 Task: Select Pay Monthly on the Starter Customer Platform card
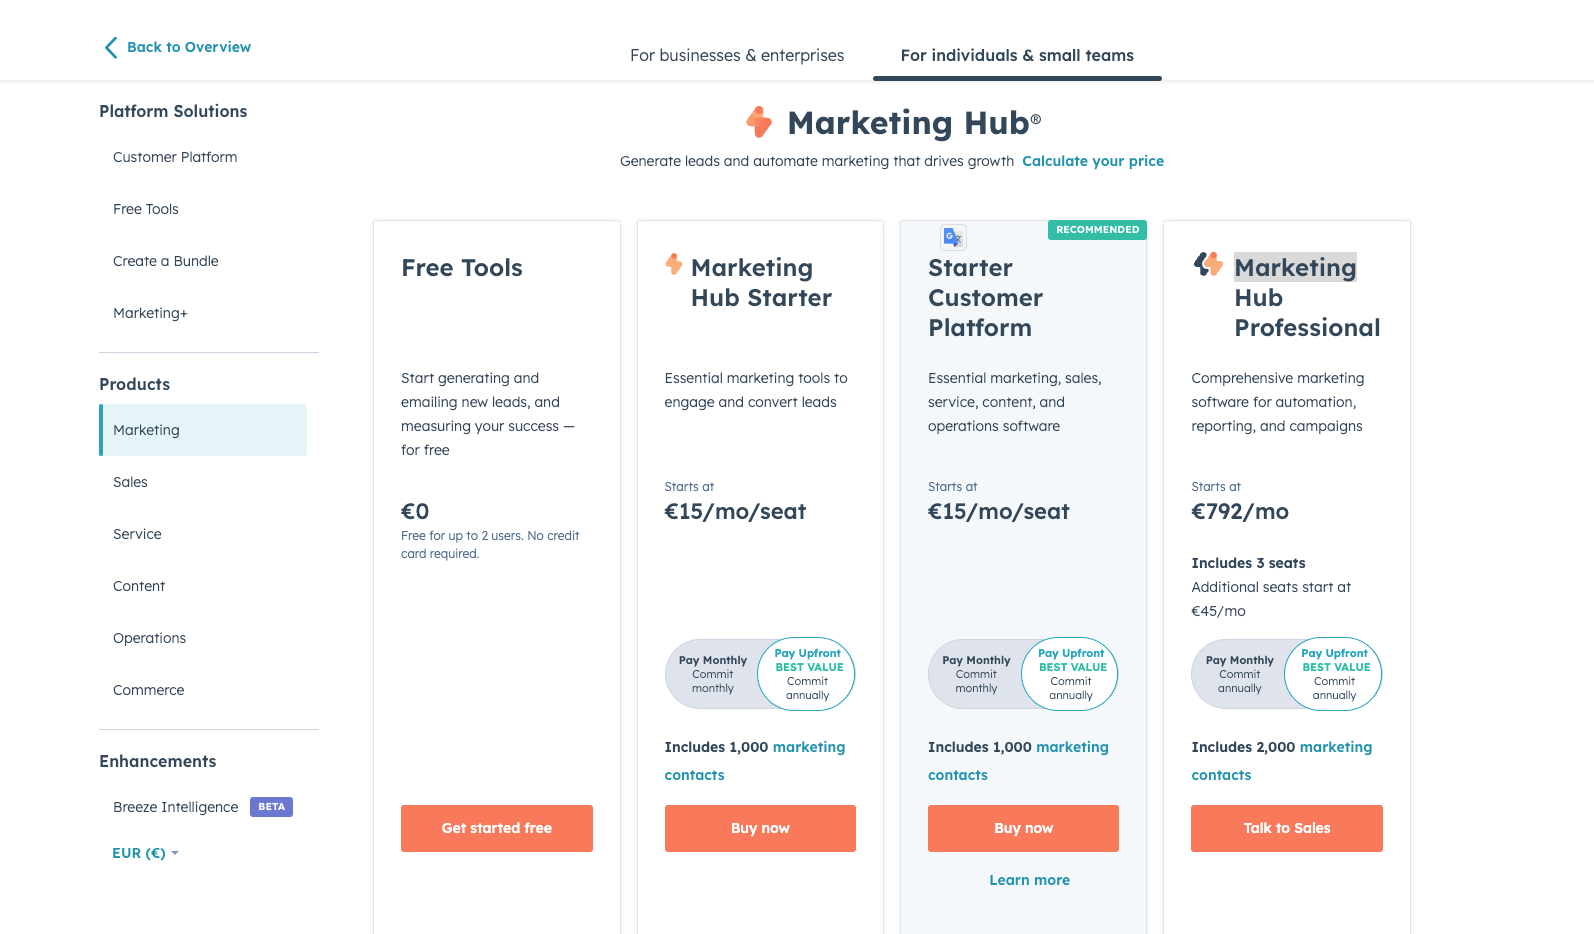click(x=976, y=674)
